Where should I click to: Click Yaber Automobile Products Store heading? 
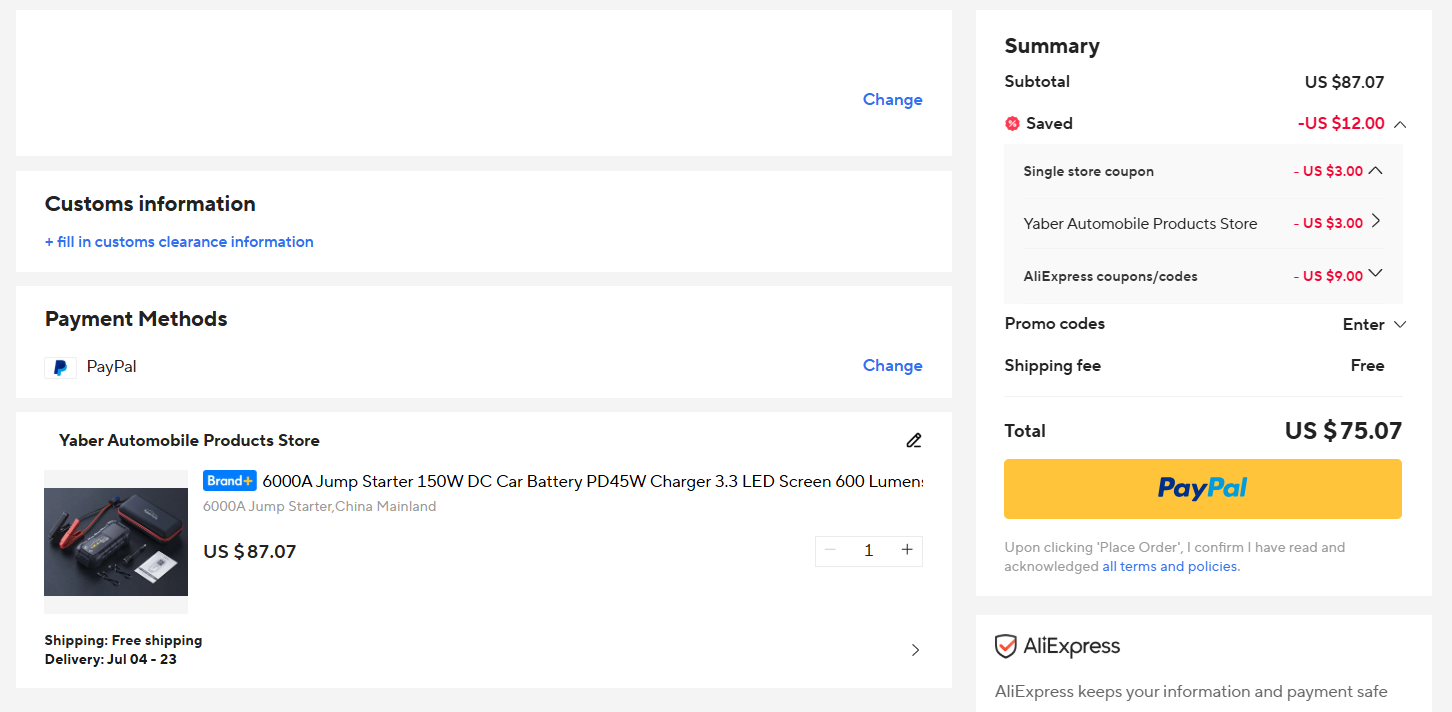(x=189, y=440)
